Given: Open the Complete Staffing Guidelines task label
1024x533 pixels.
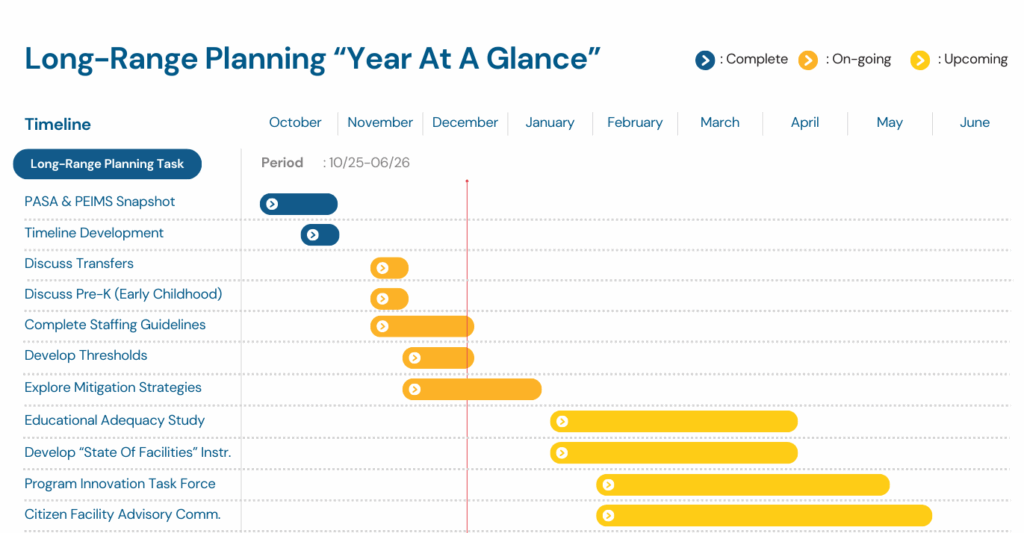Looking at the screenshot, I should tap(115, 325).
